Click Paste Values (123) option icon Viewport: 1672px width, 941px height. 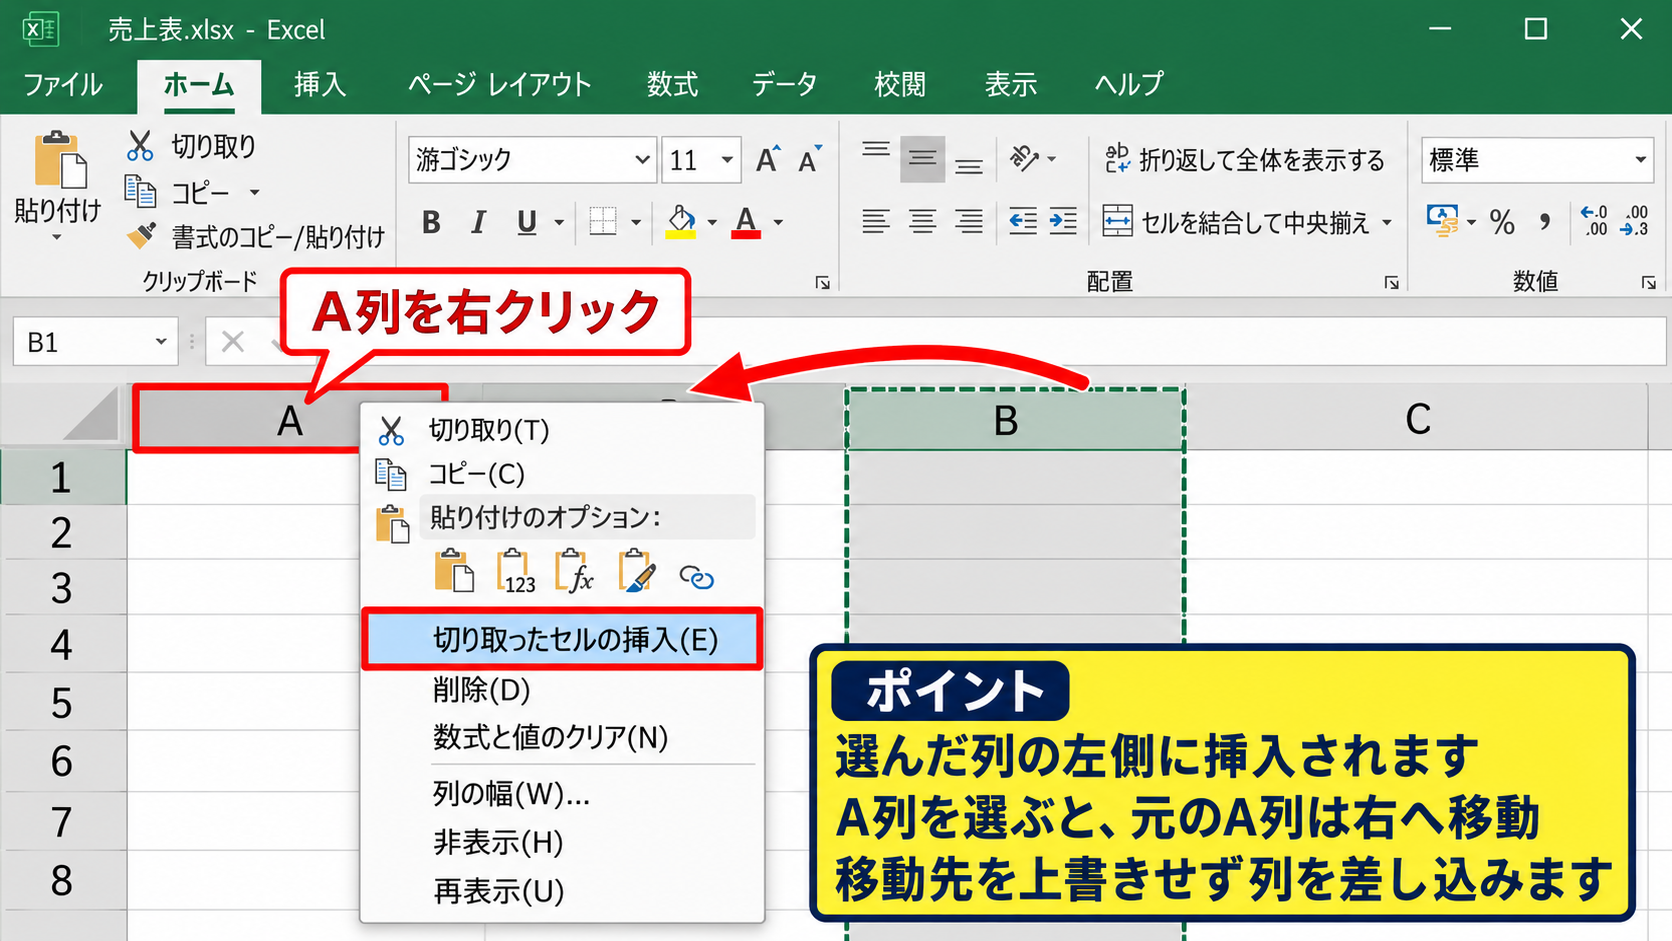pyautogui.click(x=516, y=571)
